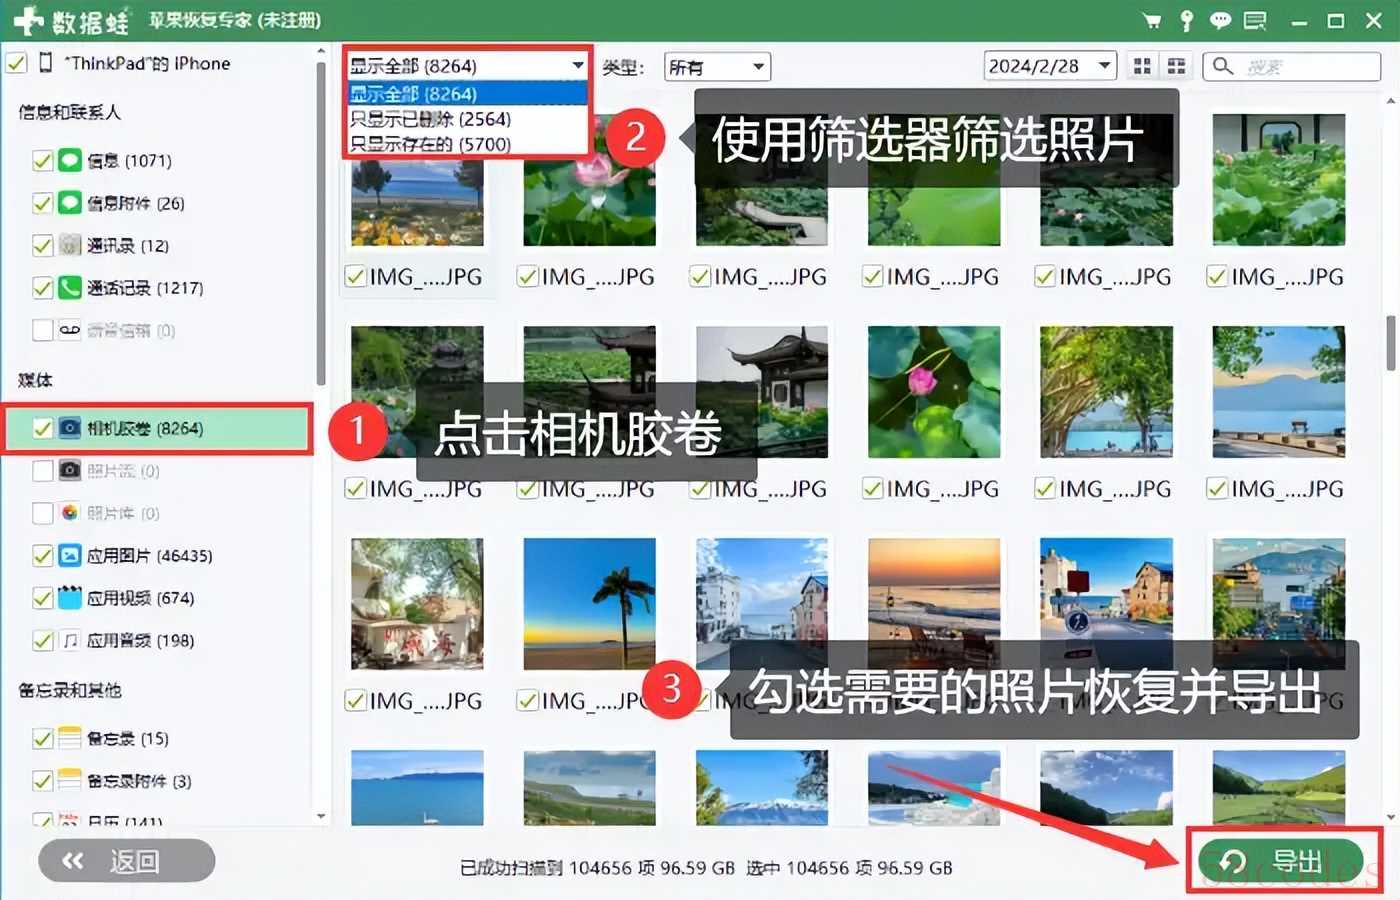Open the title bar menu icon
The height and width of the screenshot is (900, 1400).
pyautogui.click(x=1255, y=21)
